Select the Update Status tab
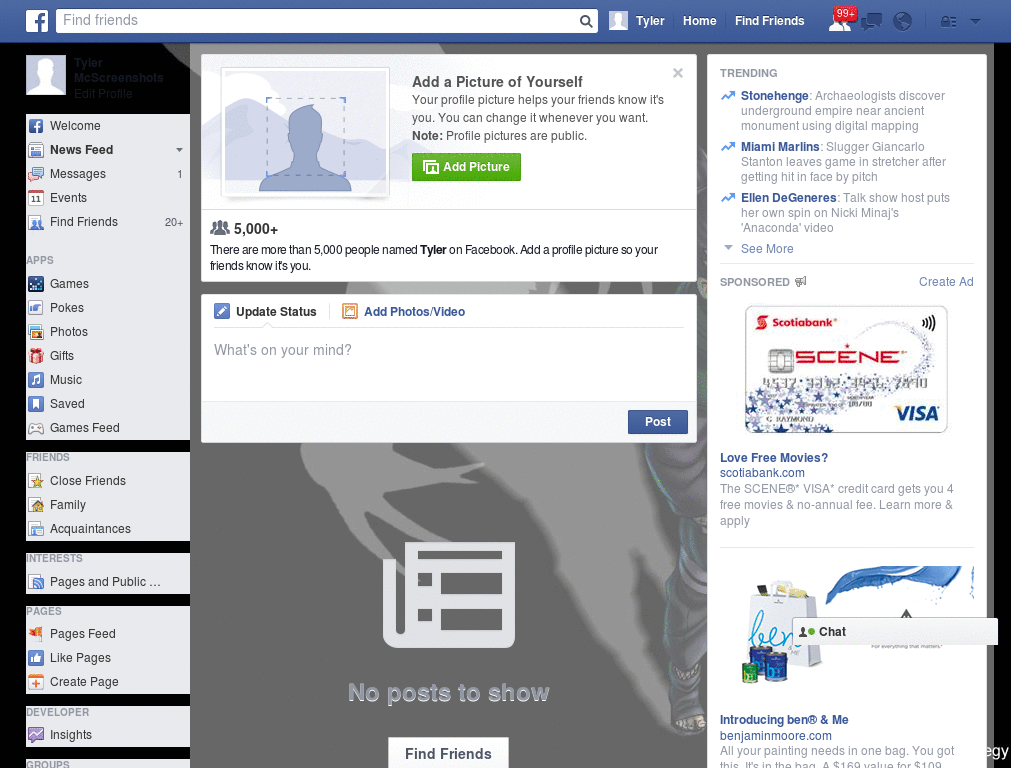Viewport: 1024px width, 768px height. pyautogui.click(x=265, y=312)
